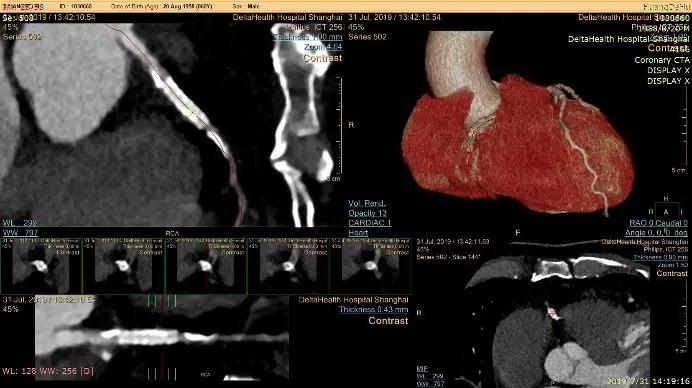
Task: Click the Zoom 1.53 label in axial view
Action: [x=673, y=265]
